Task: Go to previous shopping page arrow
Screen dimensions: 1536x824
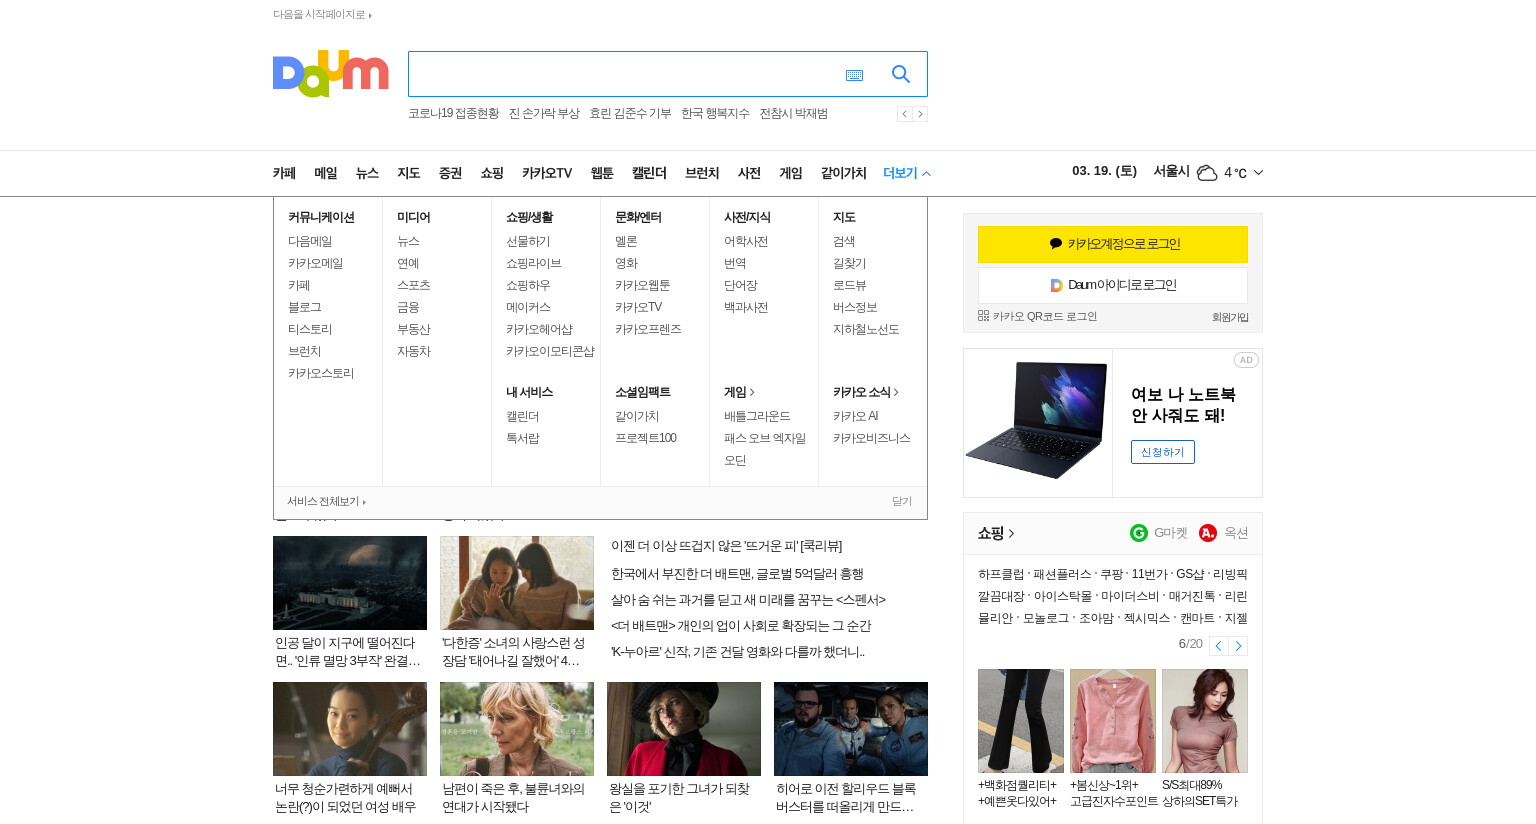Action: [x=1218, y=646]
